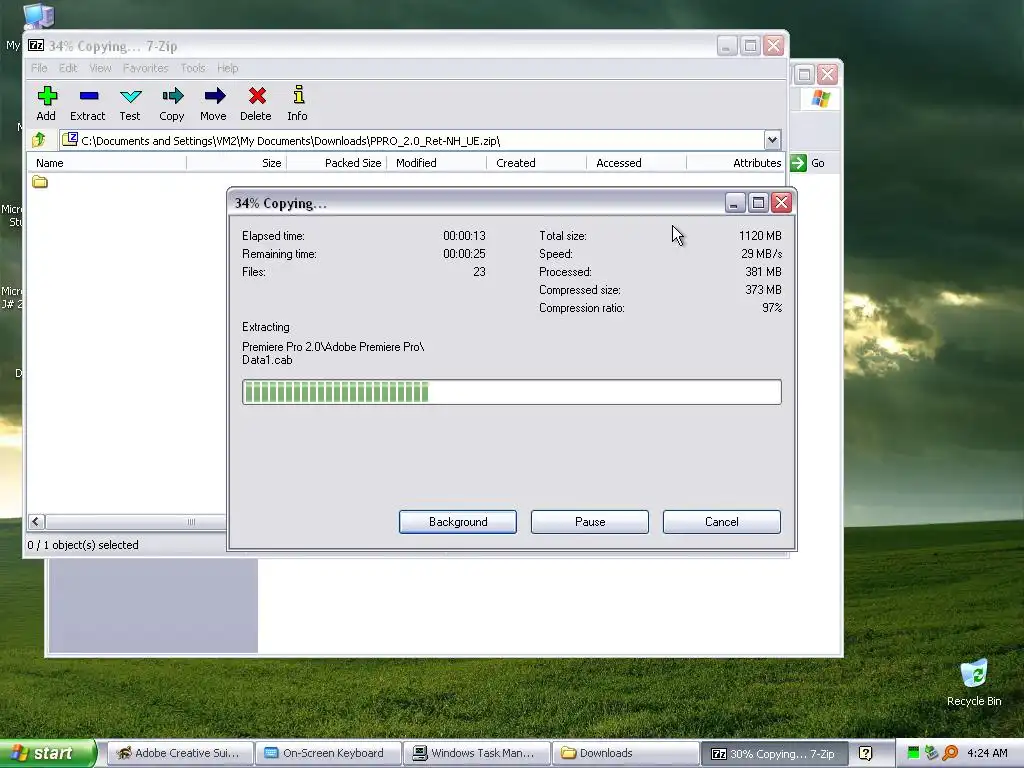This screenshot has height=768, width=1024.
Task: Maximize the 34% Copying dialog
Action: [x=758, y=203]
